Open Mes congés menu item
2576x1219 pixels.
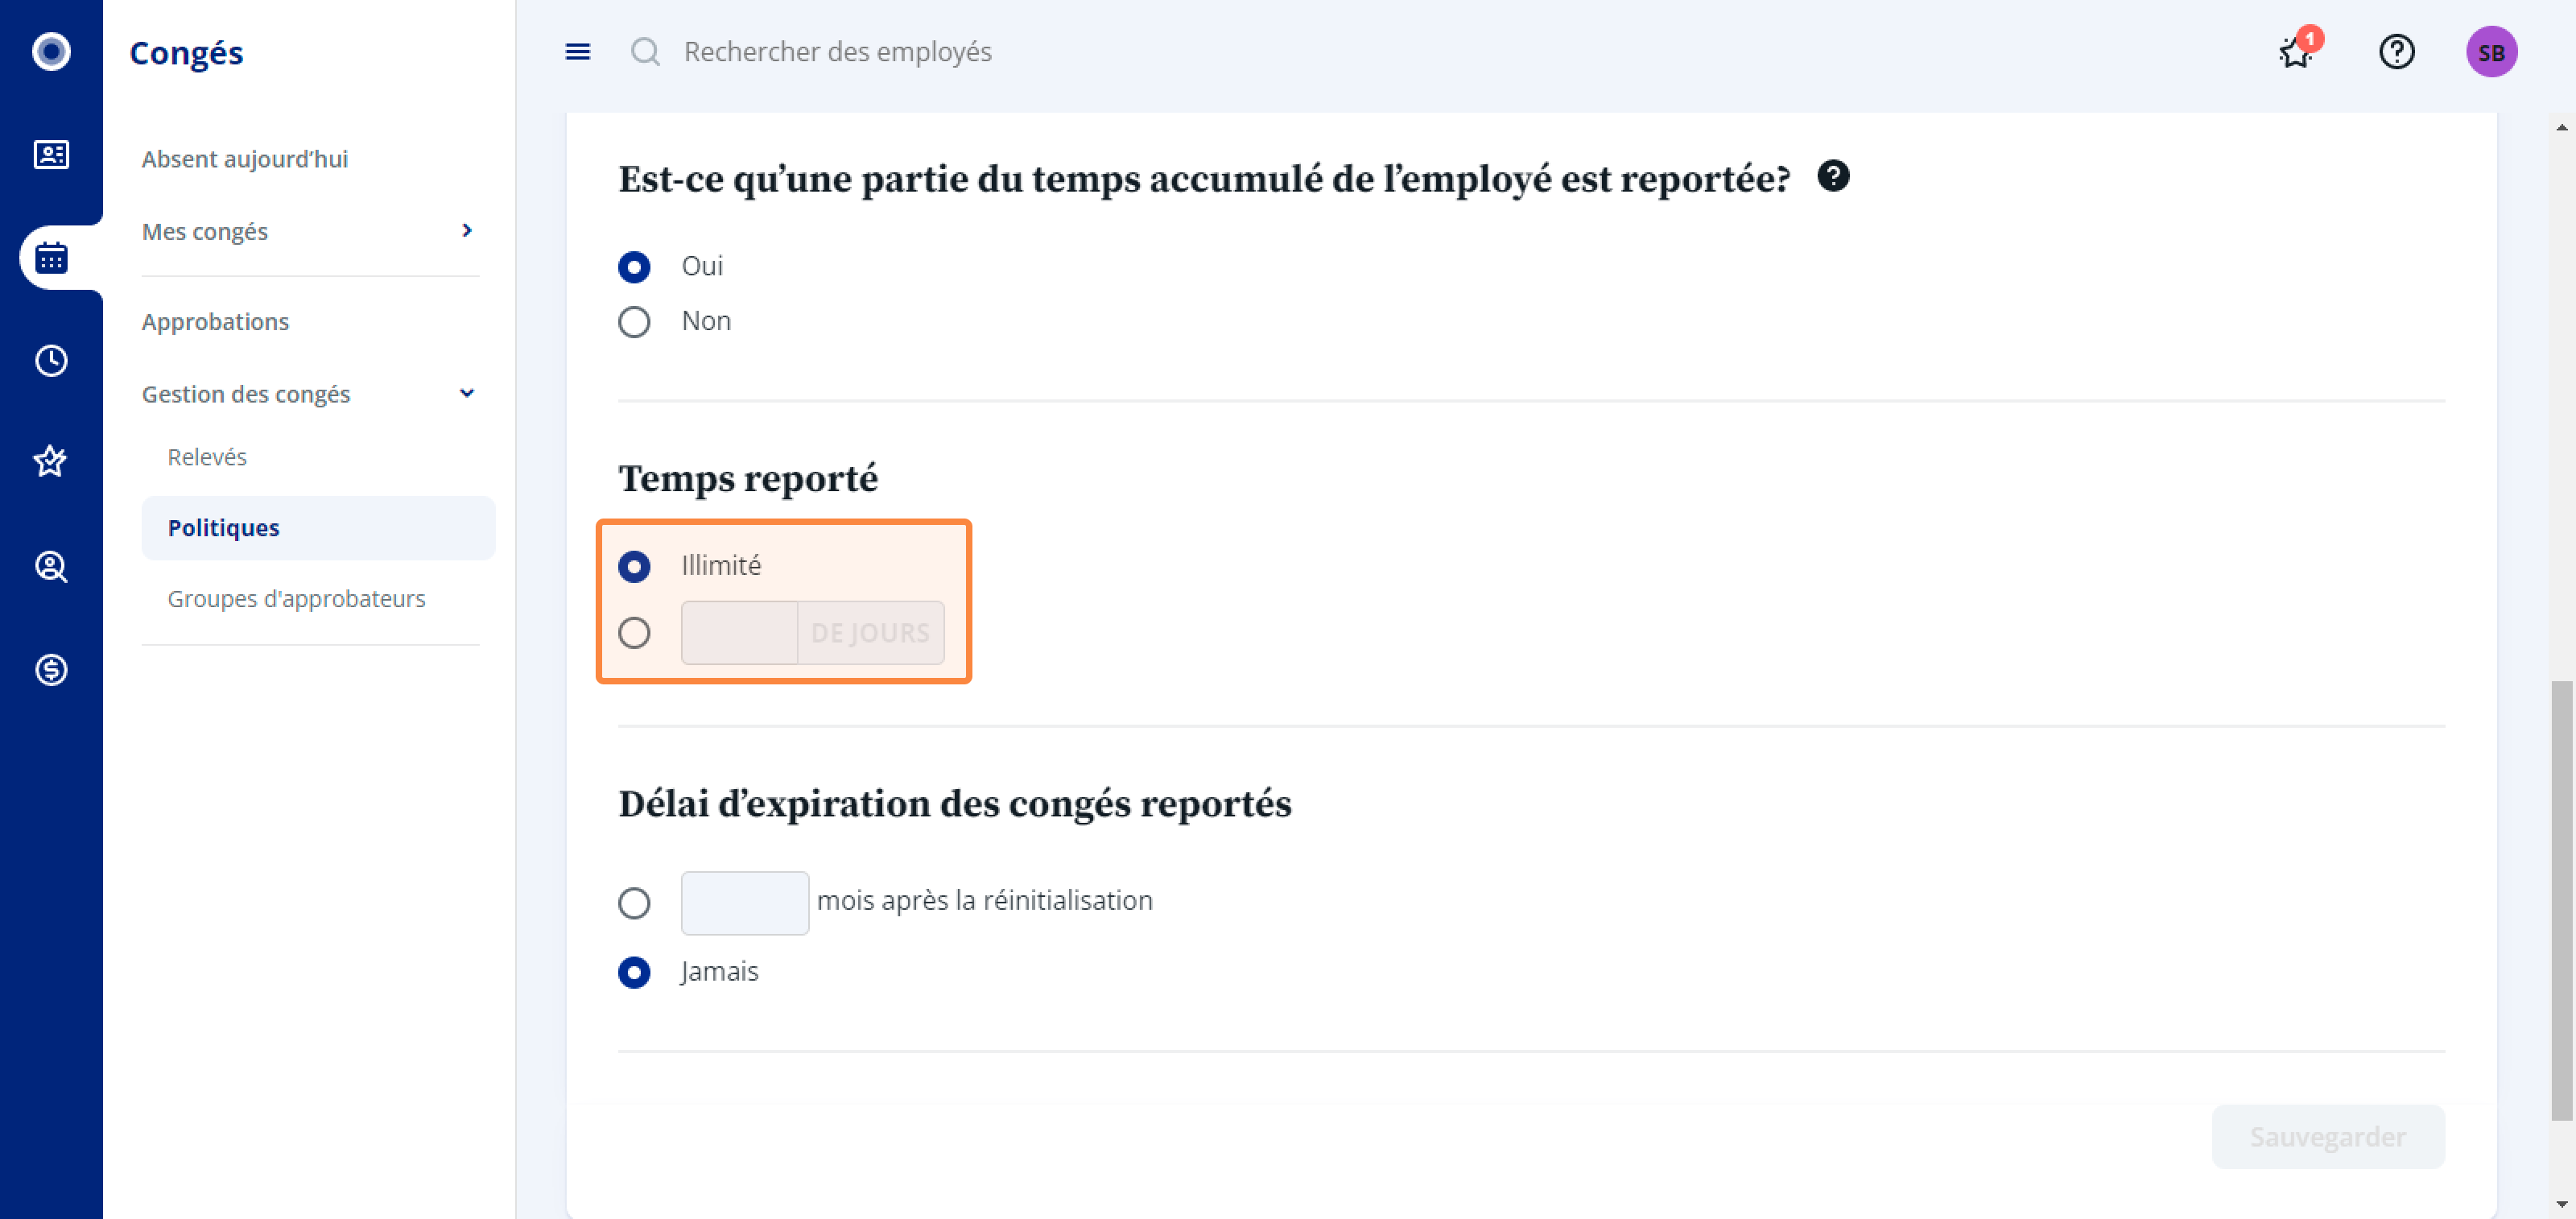click(x=205, y=231)
